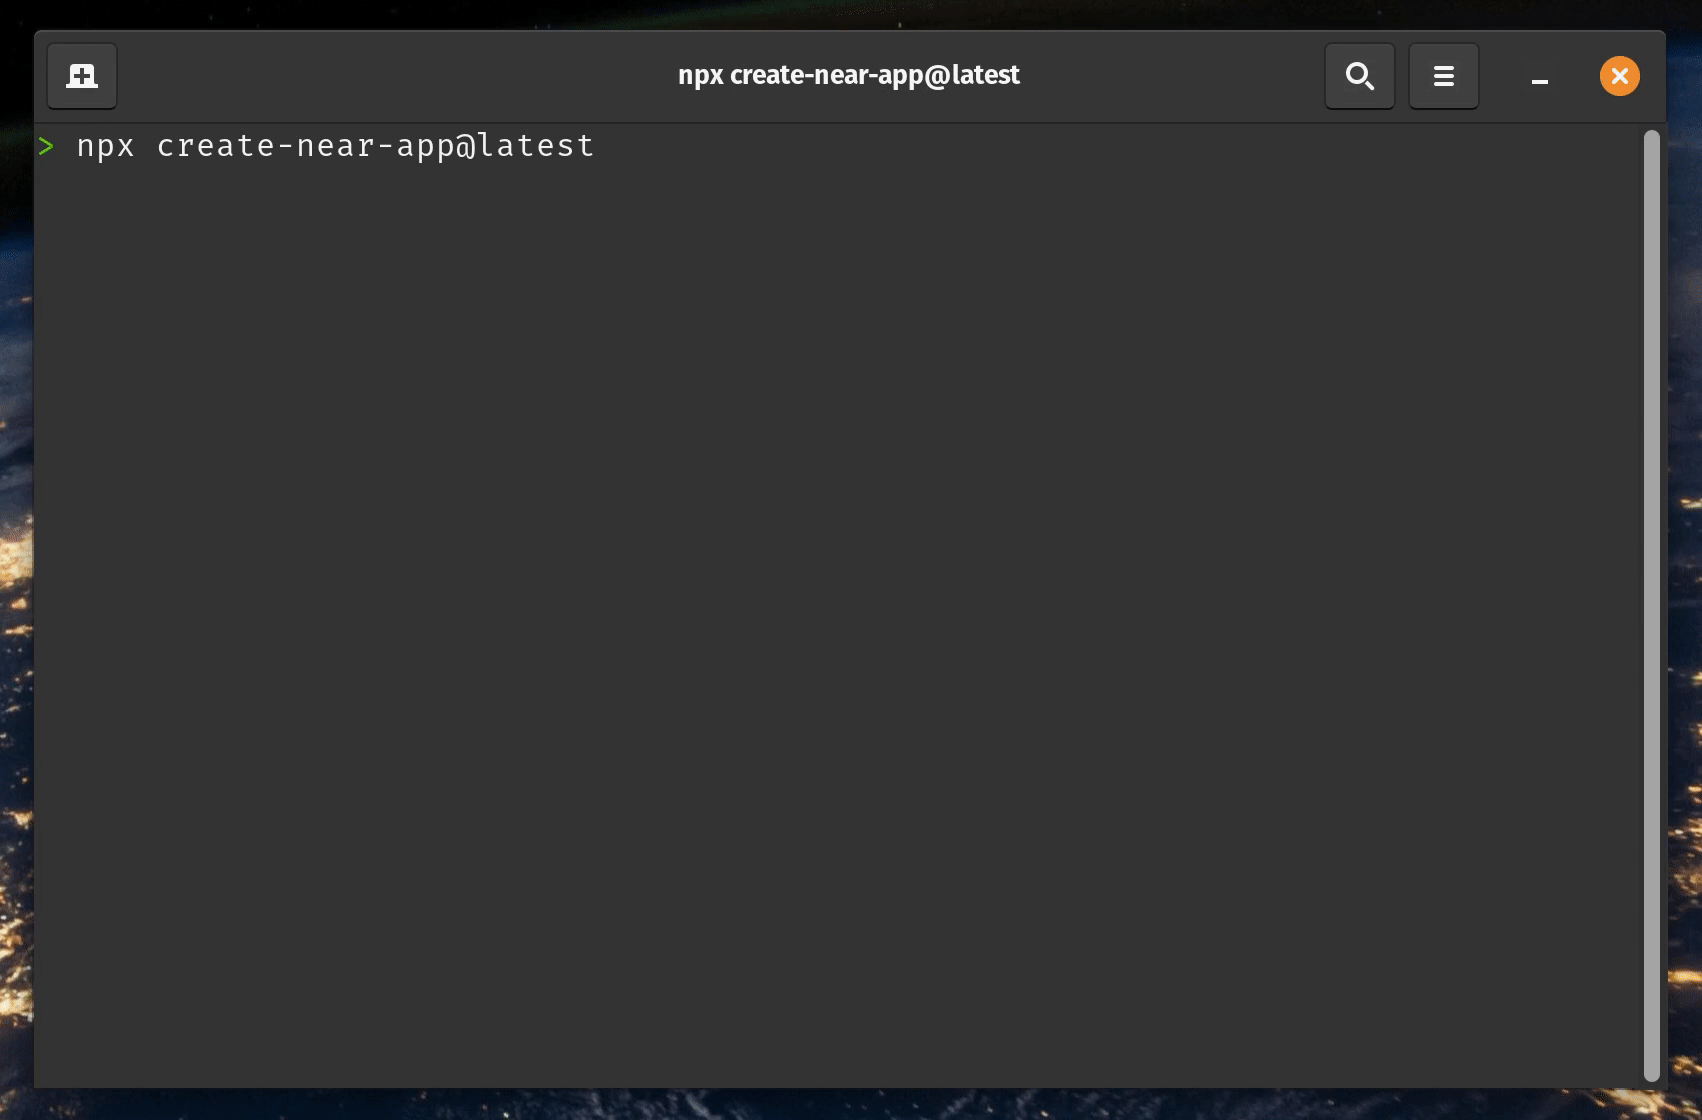The width and height of the screenshot is (1702, 1120).
Task: Click desktop wallpaper right of the window
Action: (1685, 600)
